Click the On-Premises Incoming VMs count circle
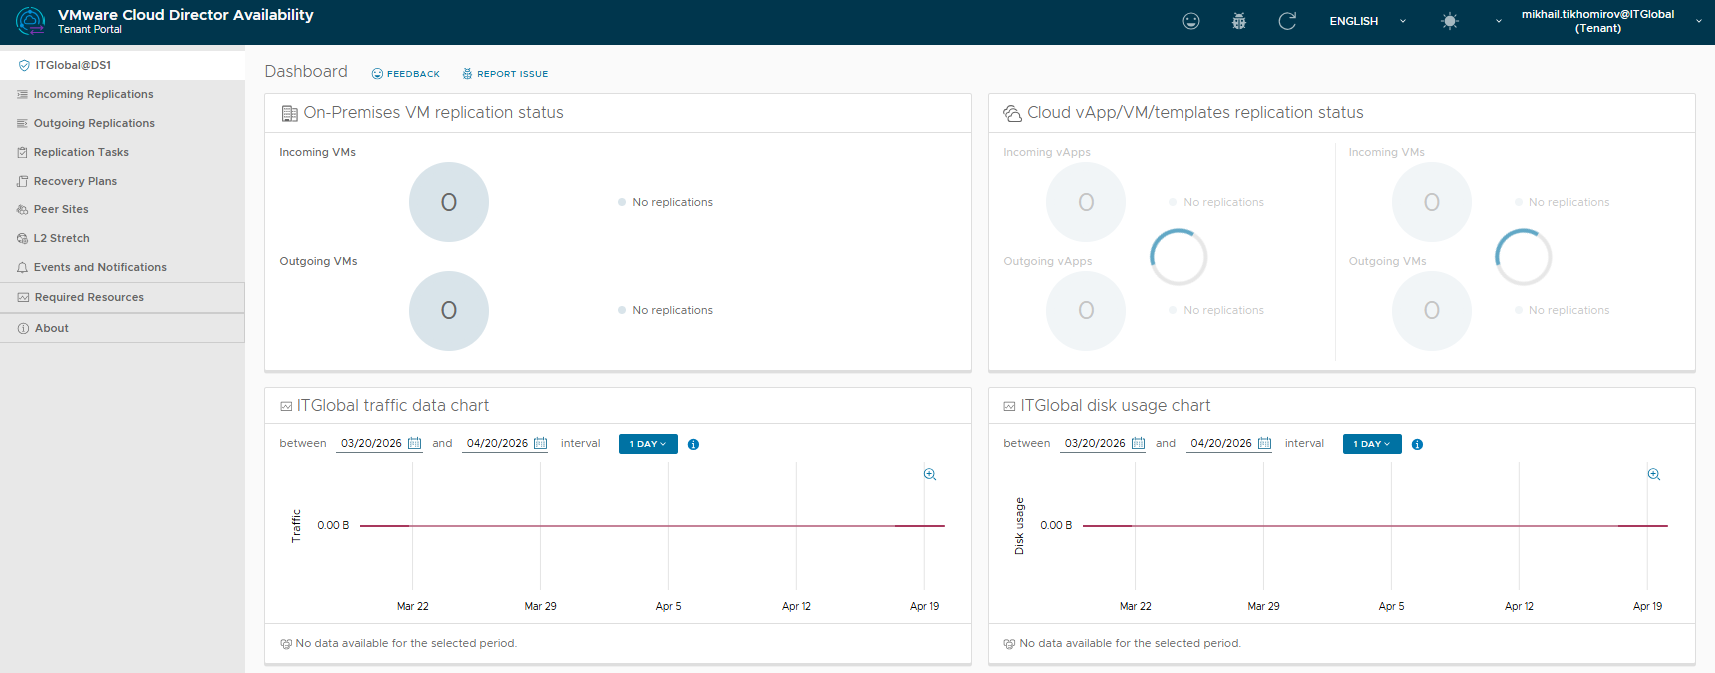This screenshot has height=673, width=1715. pyautogui.click(x=449, y=202)
